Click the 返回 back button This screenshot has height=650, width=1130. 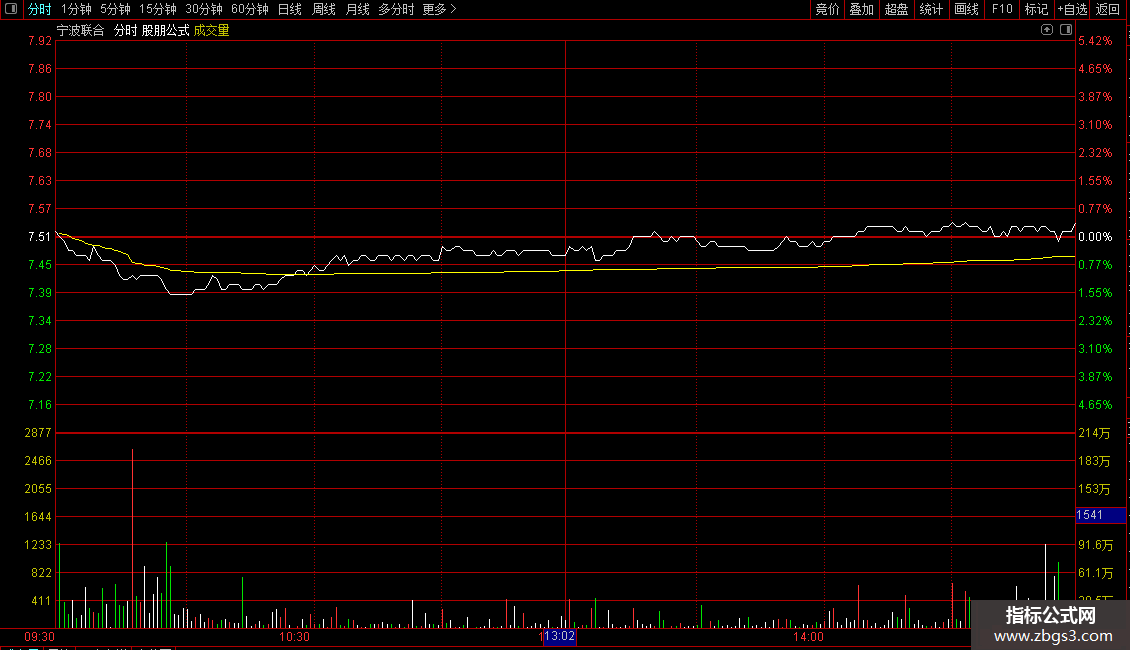(1108, 9)
